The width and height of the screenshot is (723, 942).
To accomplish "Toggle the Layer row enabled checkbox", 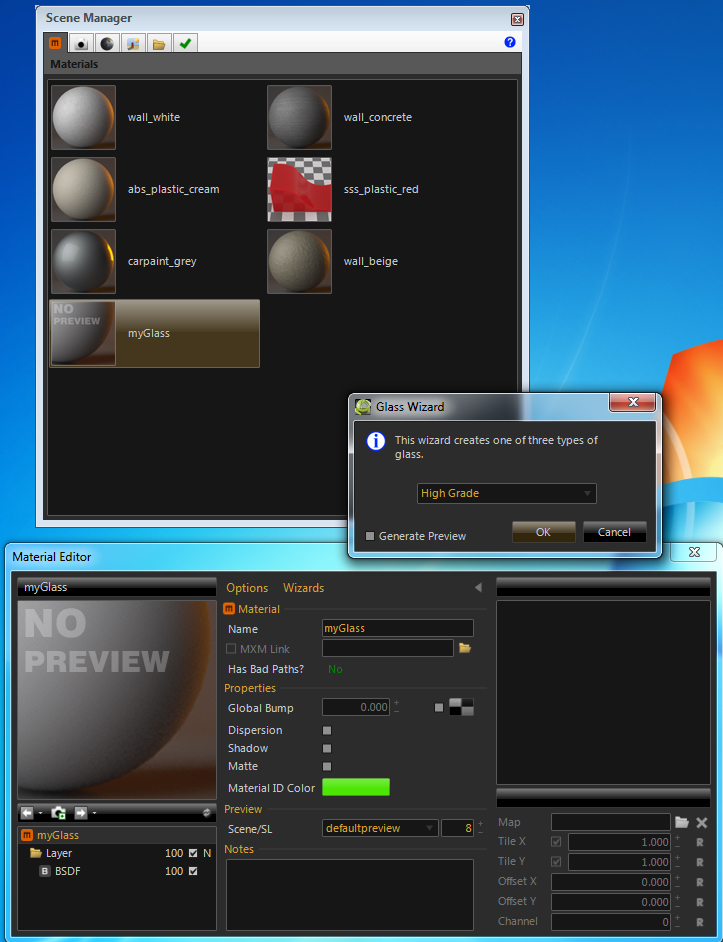I will click(x=193, y=853).
